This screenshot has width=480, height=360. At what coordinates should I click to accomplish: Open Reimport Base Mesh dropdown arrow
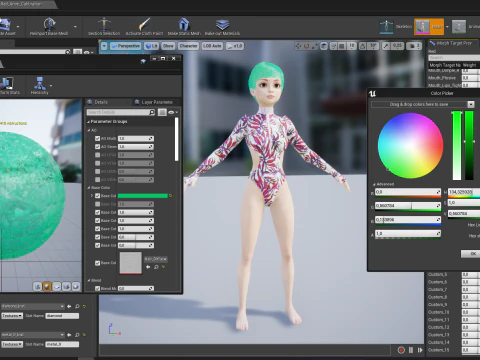tap(75, 27)
